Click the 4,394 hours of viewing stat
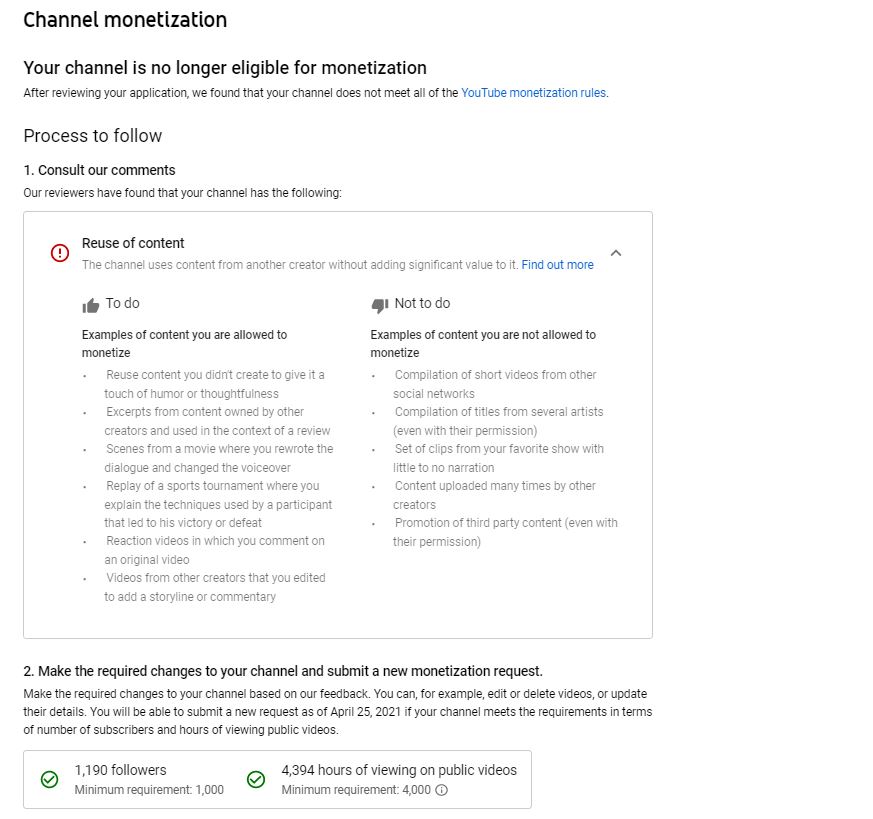Screen dimensions: 873x819 click(399, 770)
